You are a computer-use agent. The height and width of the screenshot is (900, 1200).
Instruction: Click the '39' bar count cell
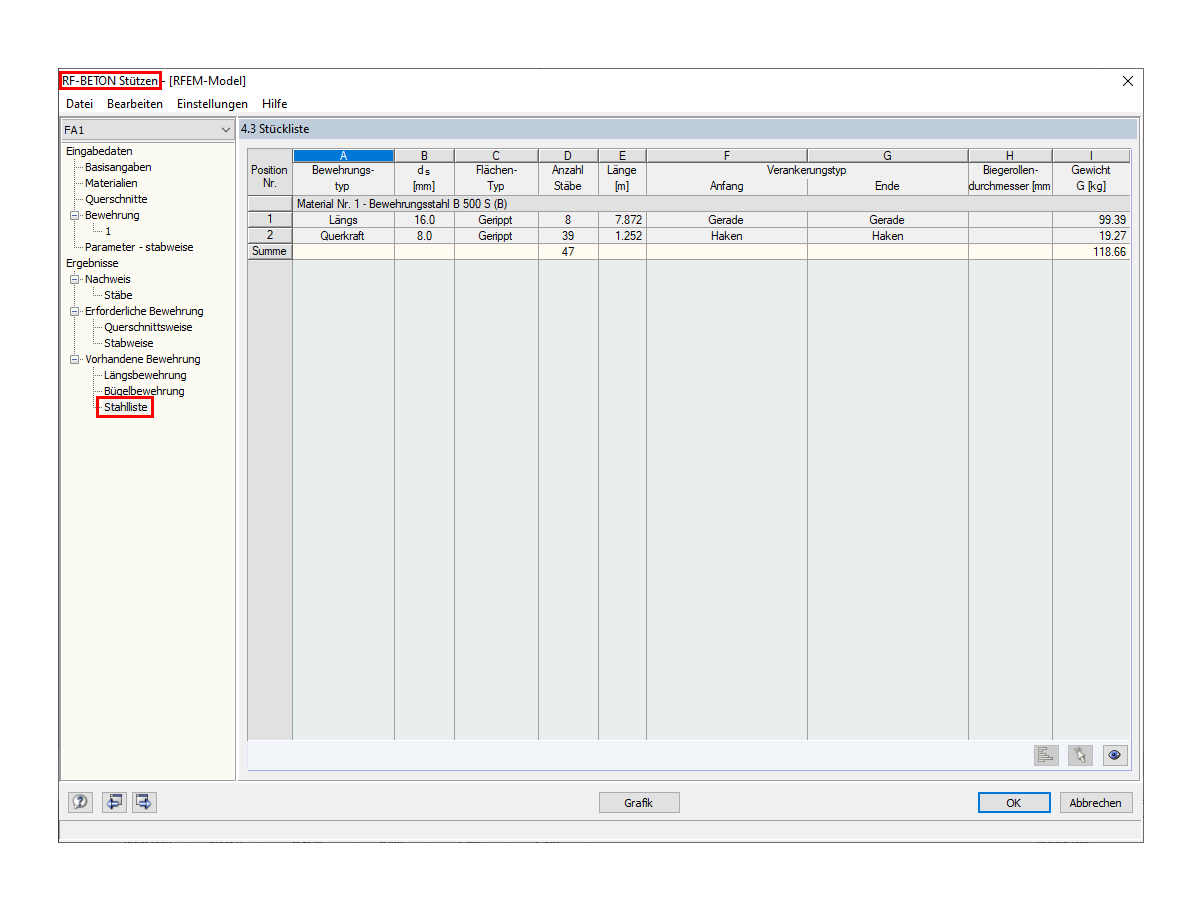(568, 236)
